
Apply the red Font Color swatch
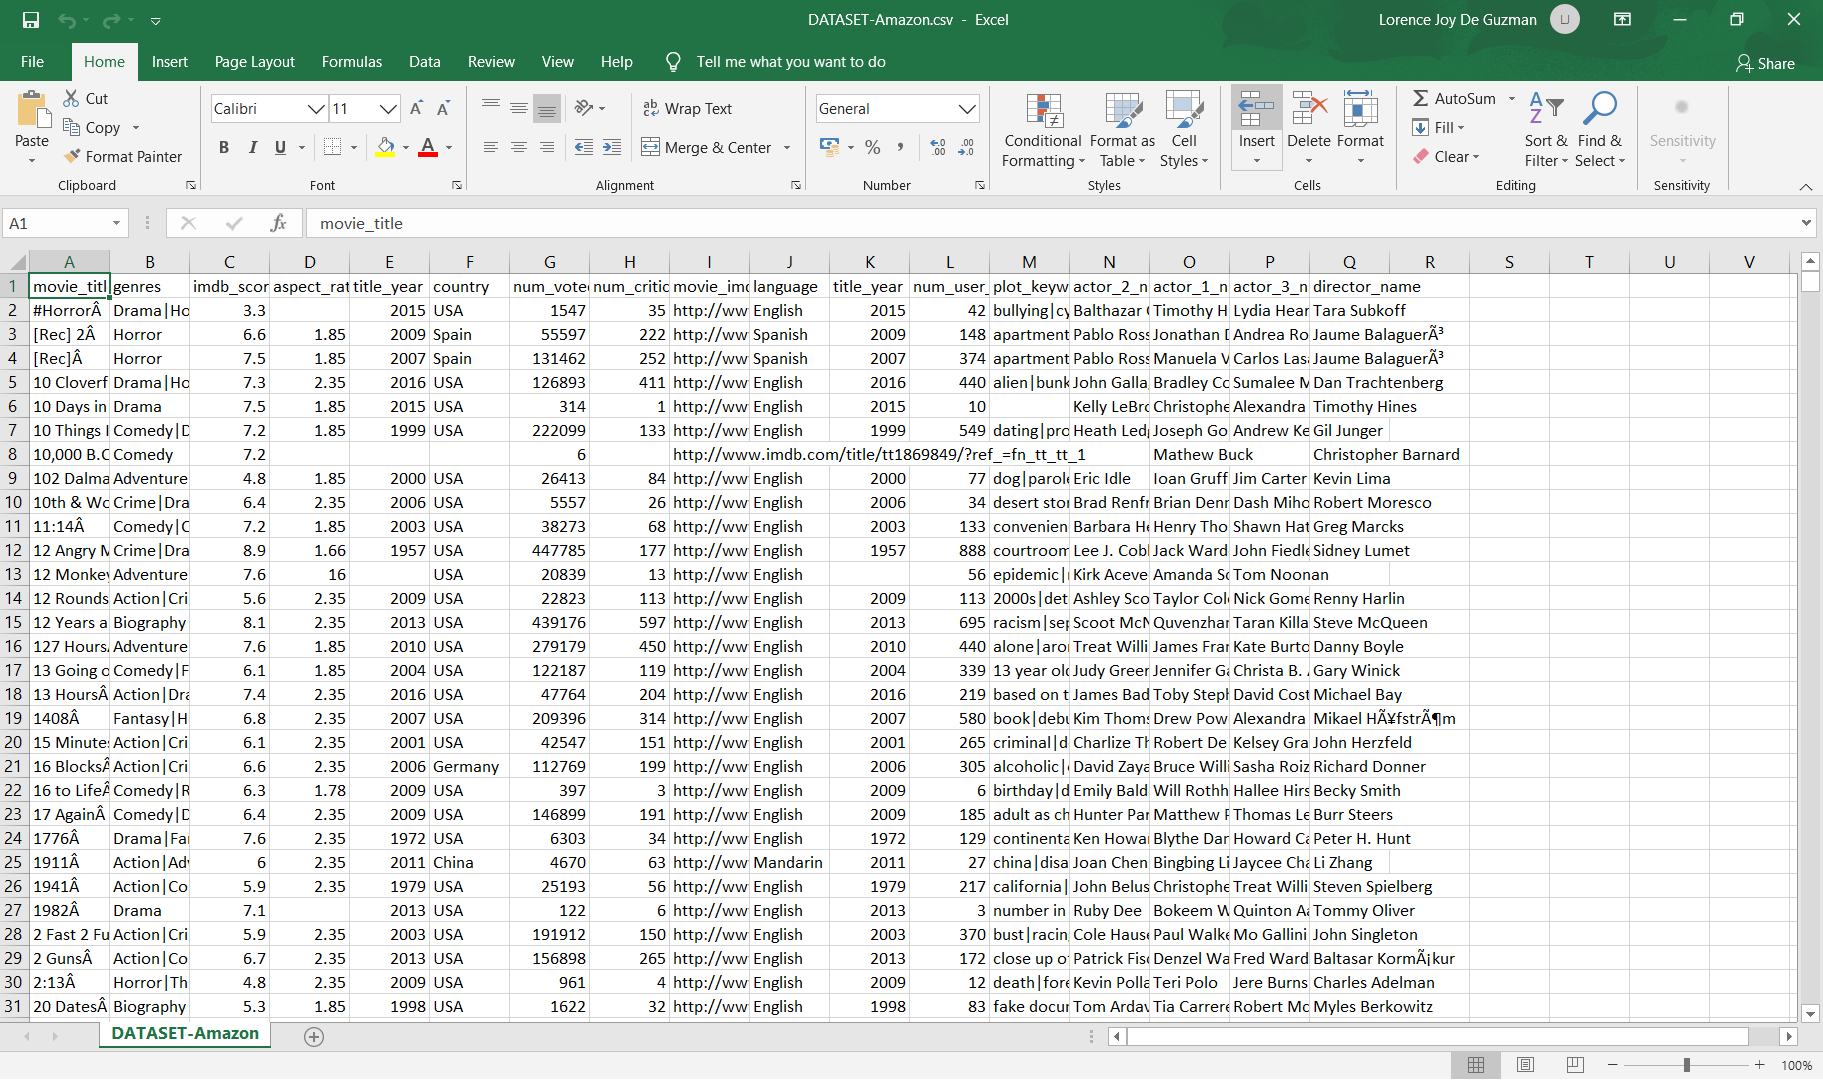coord(428,147)
